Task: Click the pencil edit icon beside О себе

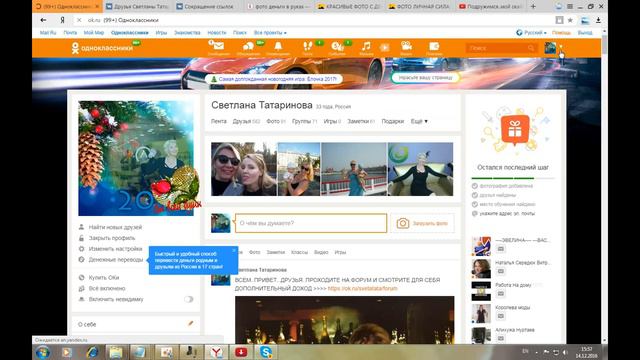Action: click(x=190, y=324)
